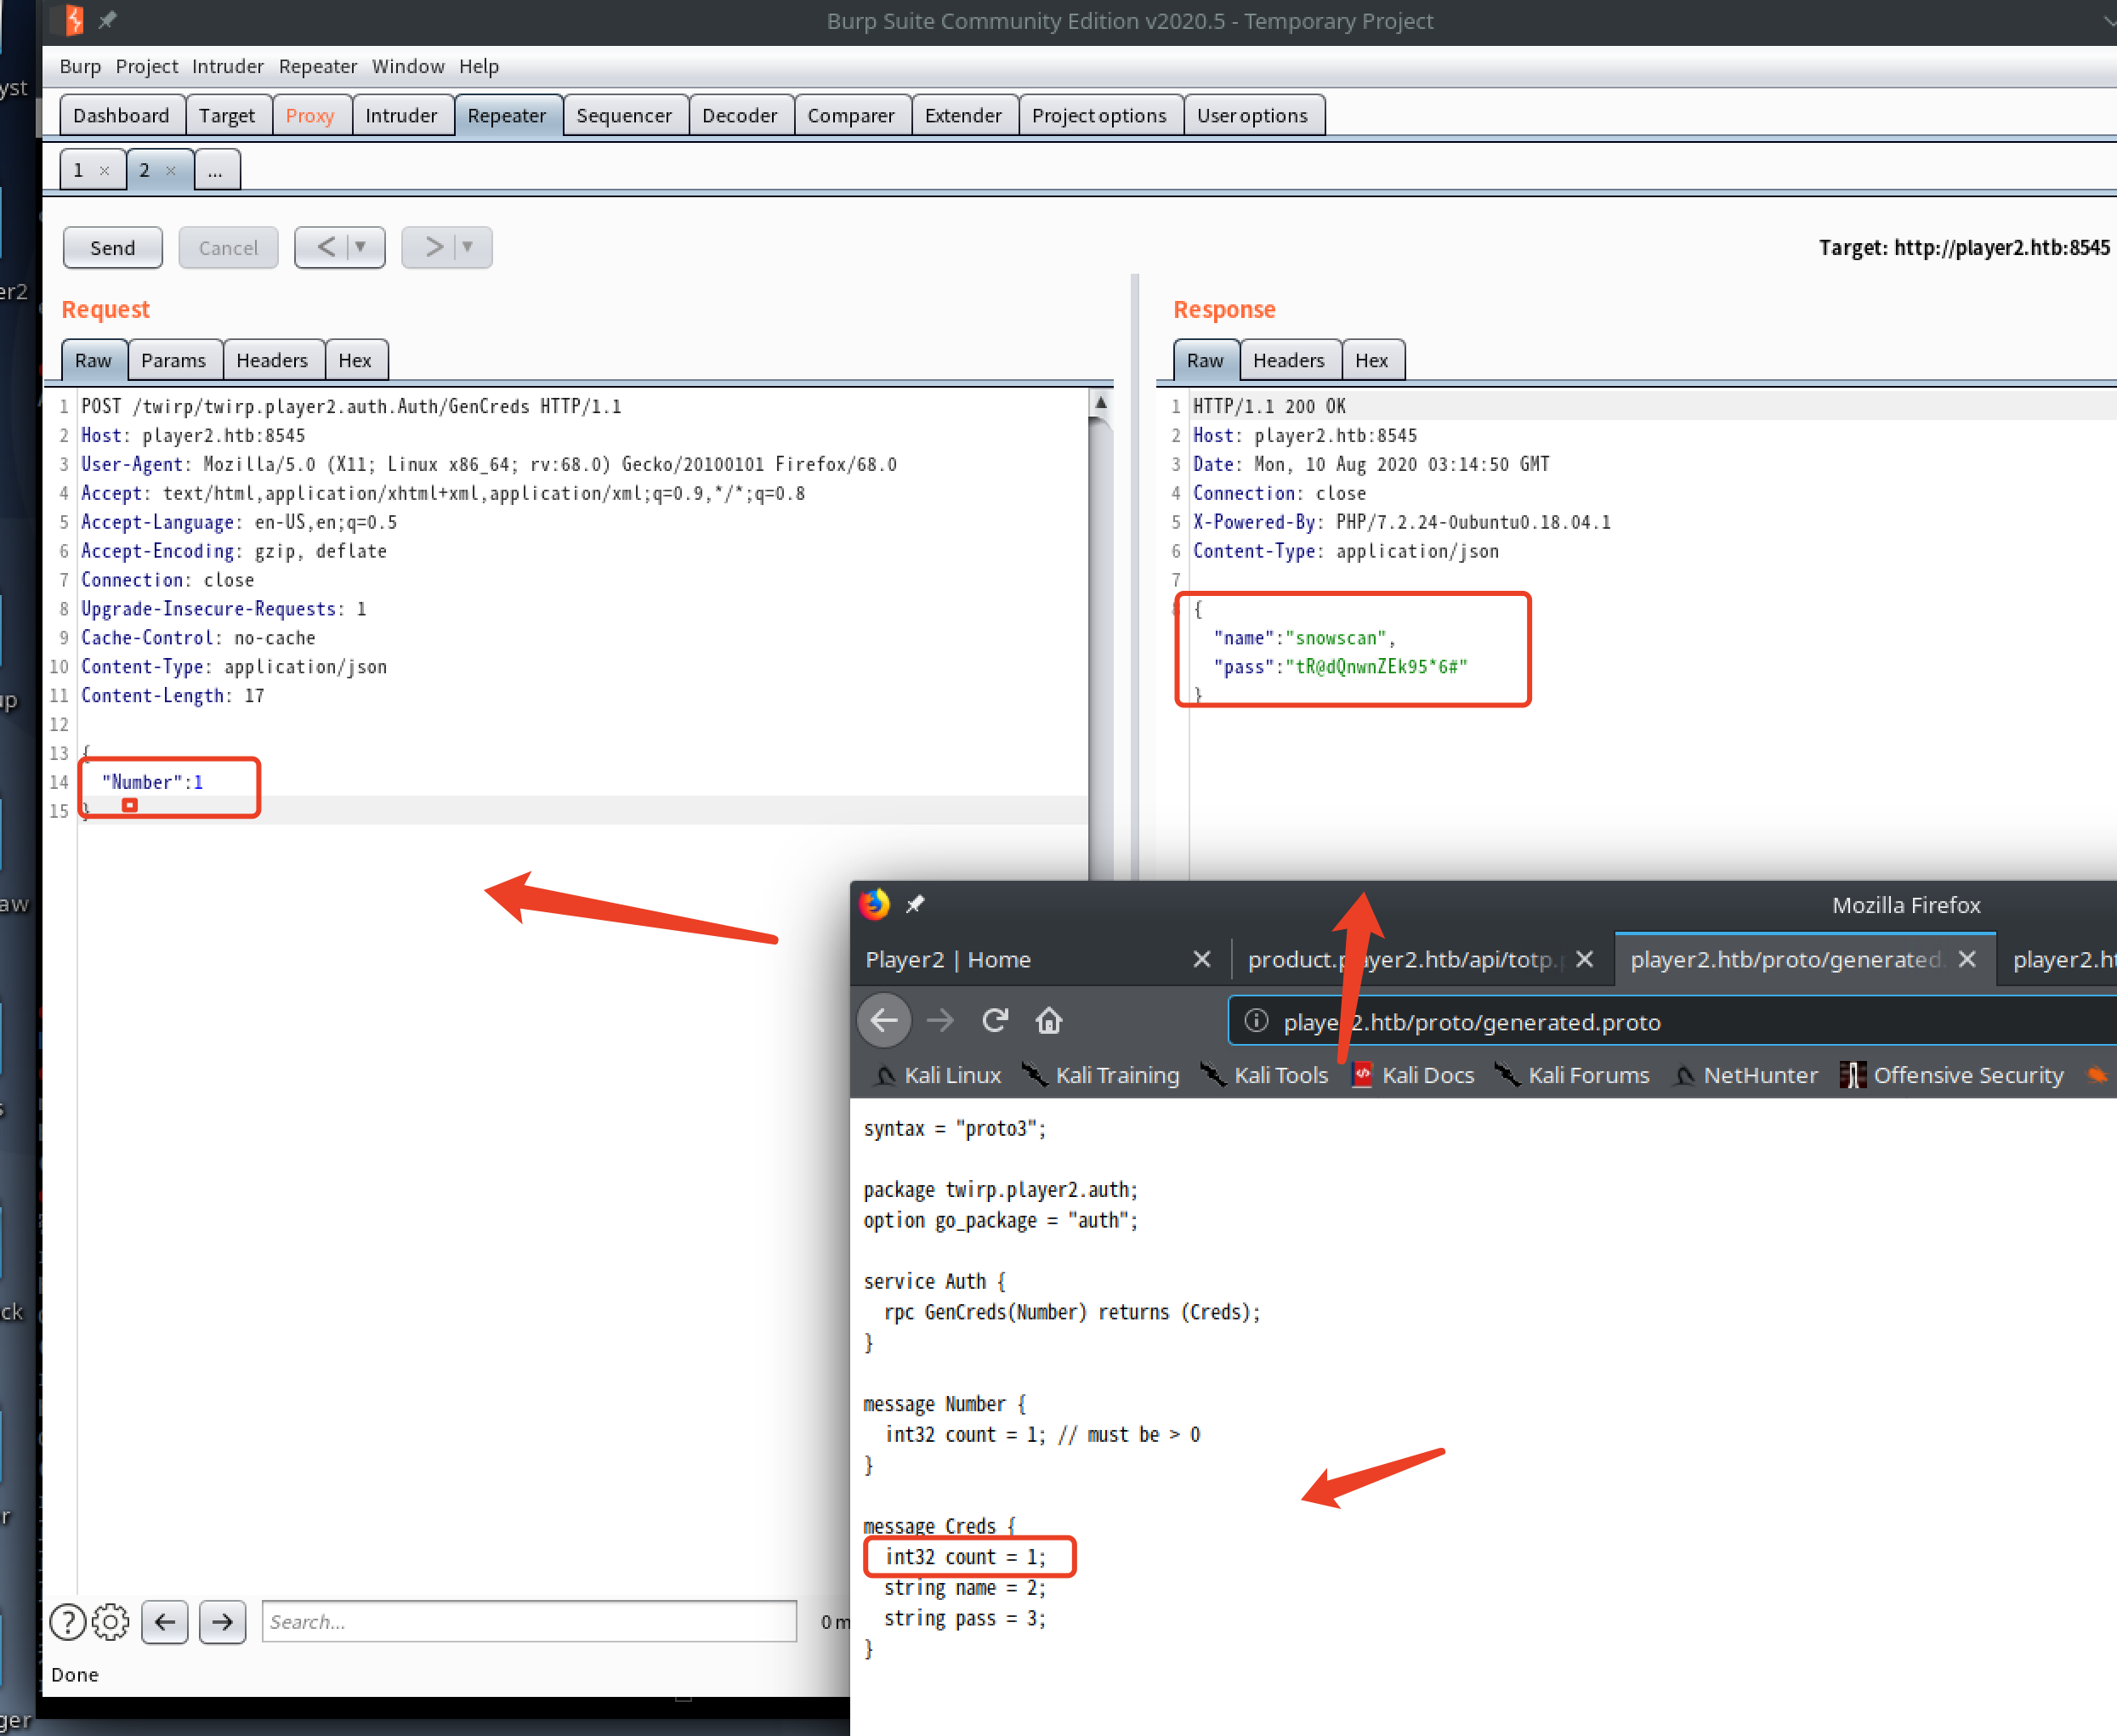
Task: Click the pin icon in Firefox titlebar
Action: point(915,904)
